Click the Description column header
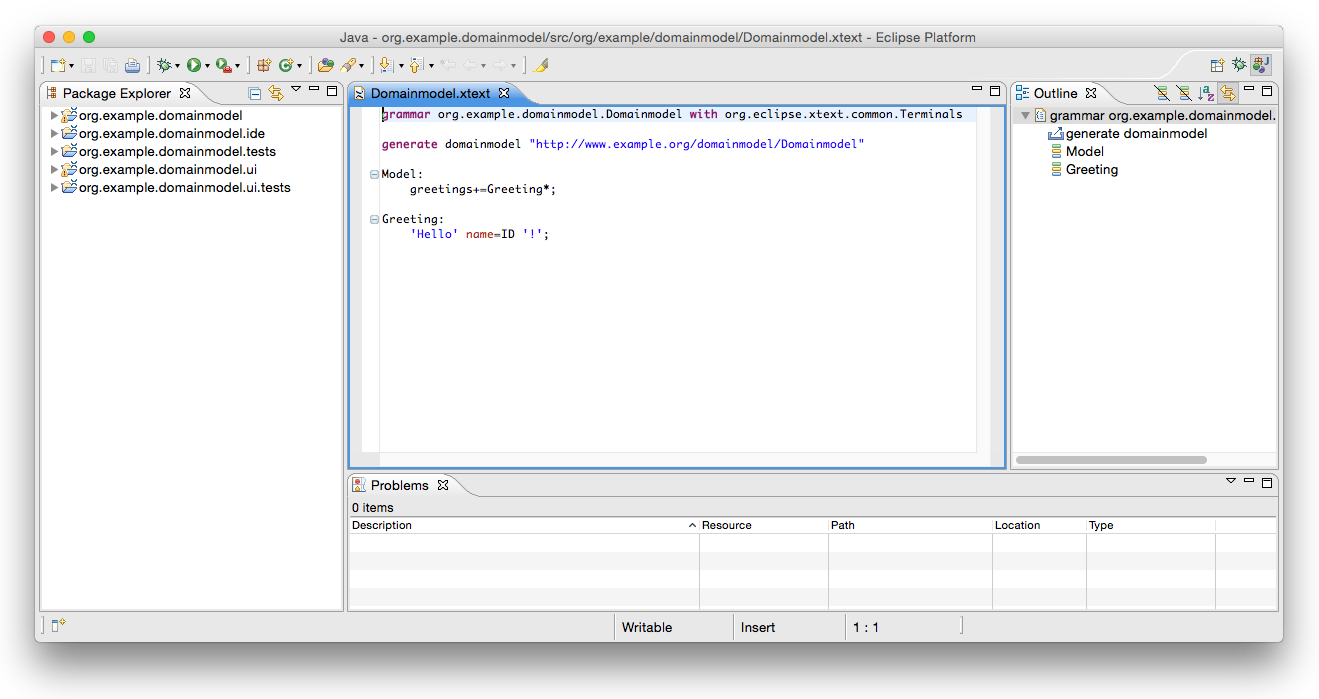1319x699 pixels. [382, 525]
